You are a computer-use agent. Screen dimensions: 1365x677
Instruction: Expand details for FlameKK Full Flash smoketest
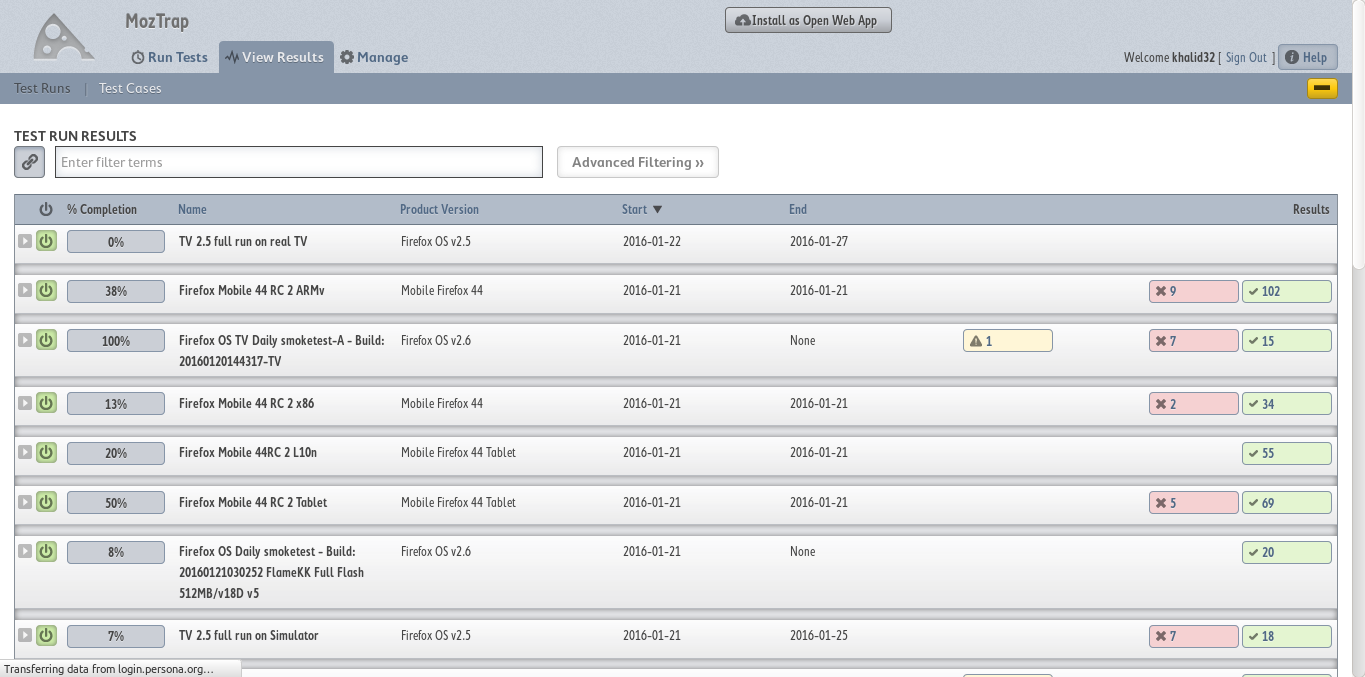pyautogui.click(x=25, y=551)
